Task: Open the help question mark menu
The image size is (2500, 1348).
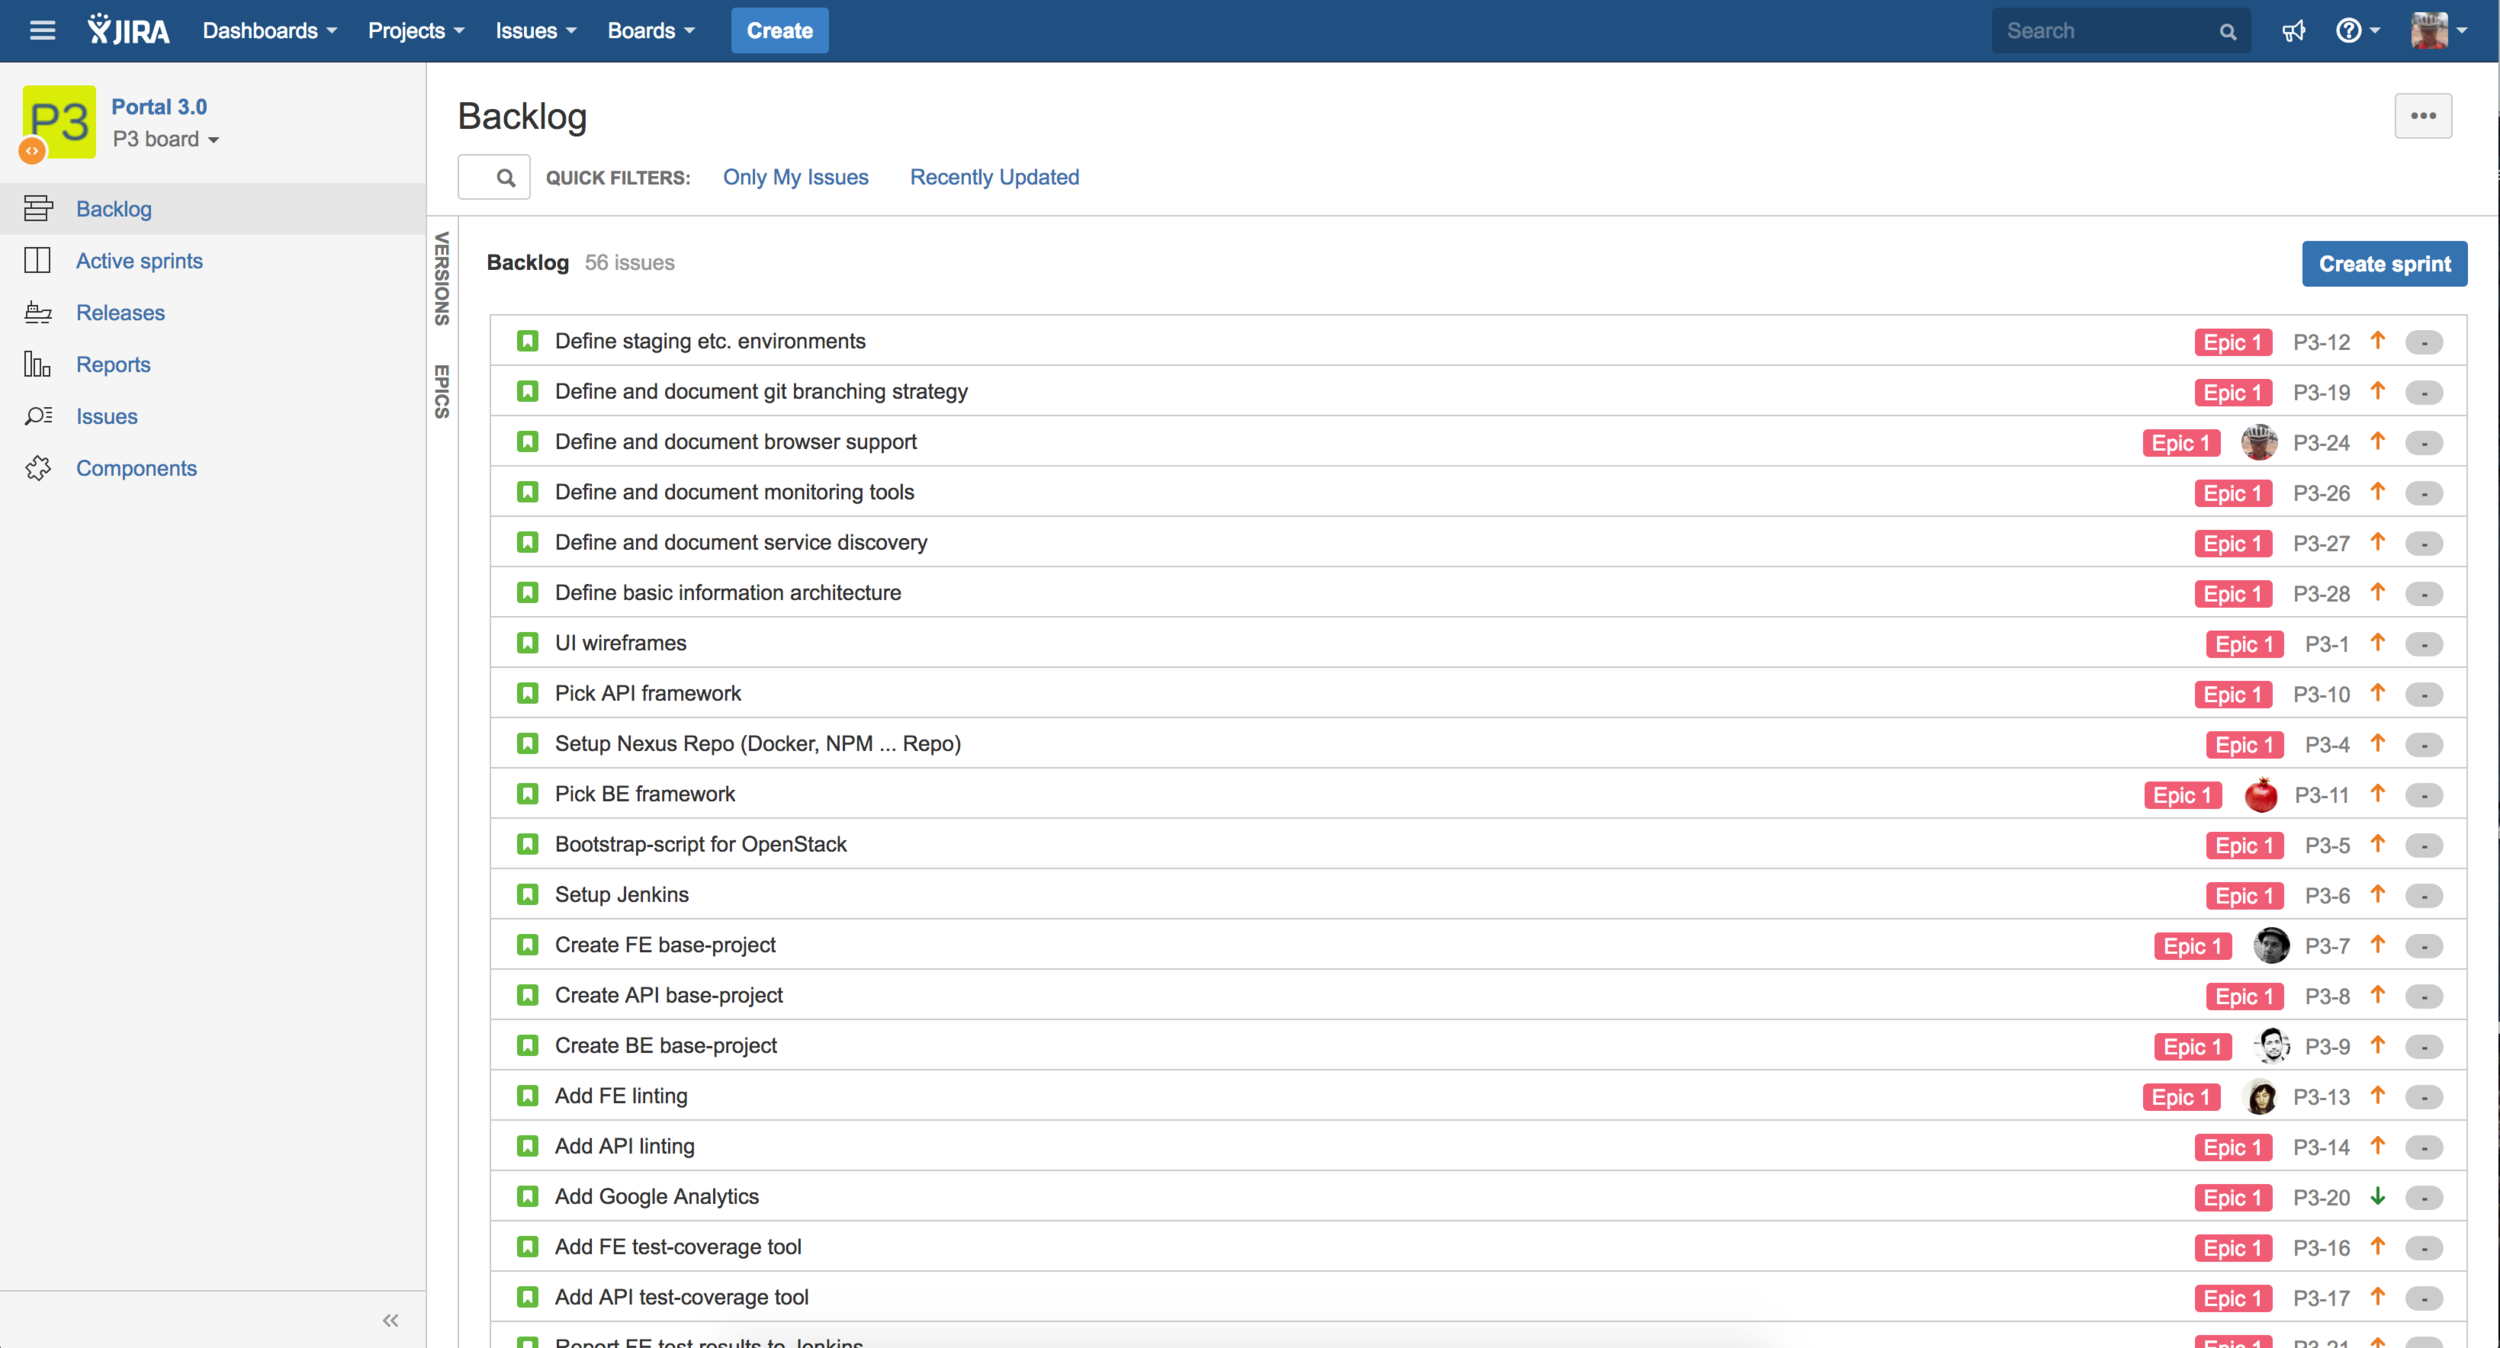Action: [x=2349, y=31]
